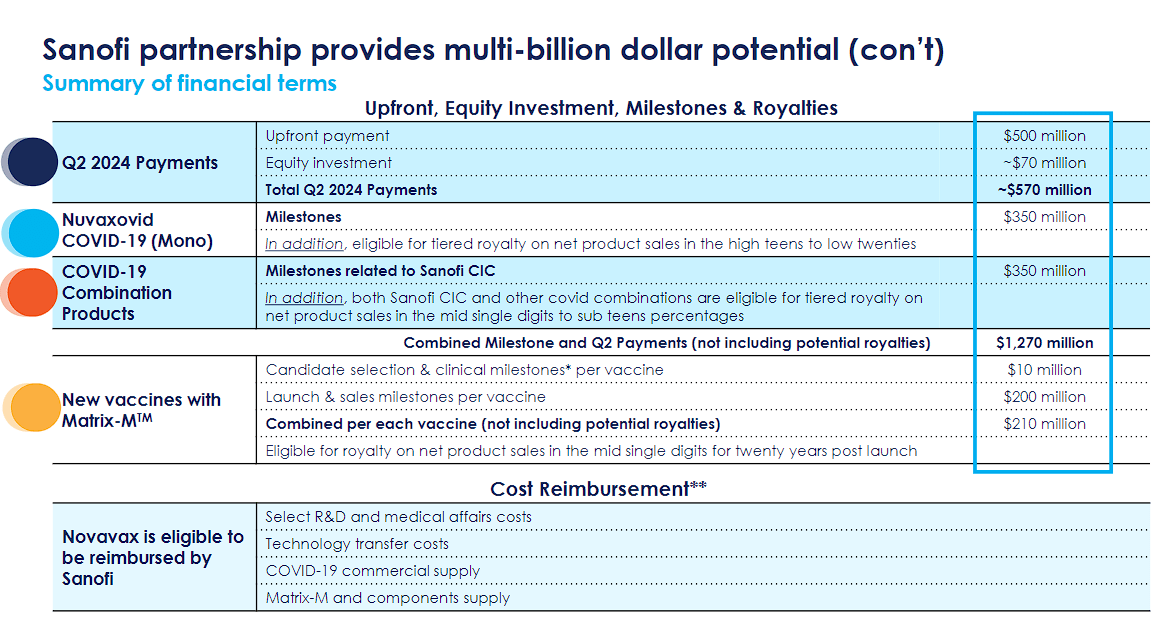1175x619 pixels.
Task: Click the dark navy circle beside Q2 2024 Payments
Action: [x=34, y=162]
